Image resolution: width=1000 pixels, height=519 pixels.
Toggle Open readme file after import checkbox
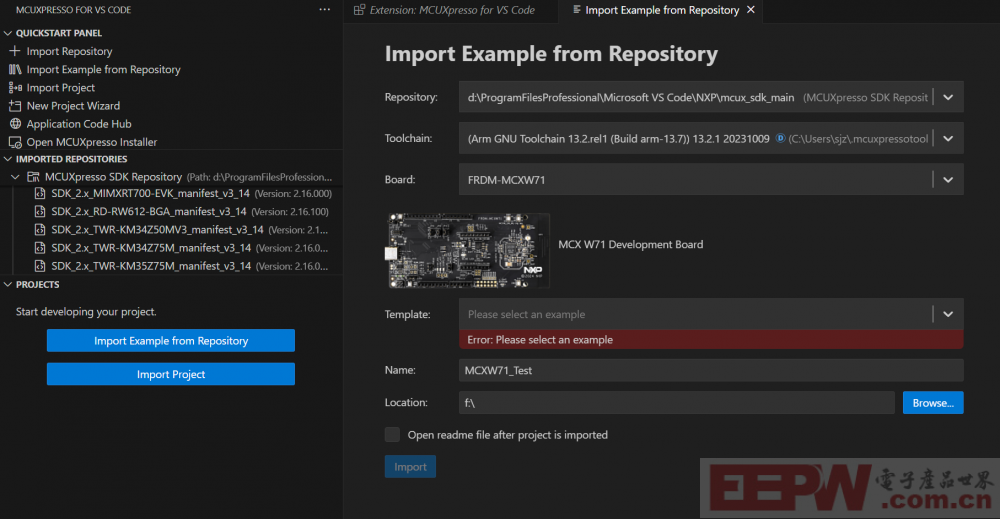(x=392, y=435)
